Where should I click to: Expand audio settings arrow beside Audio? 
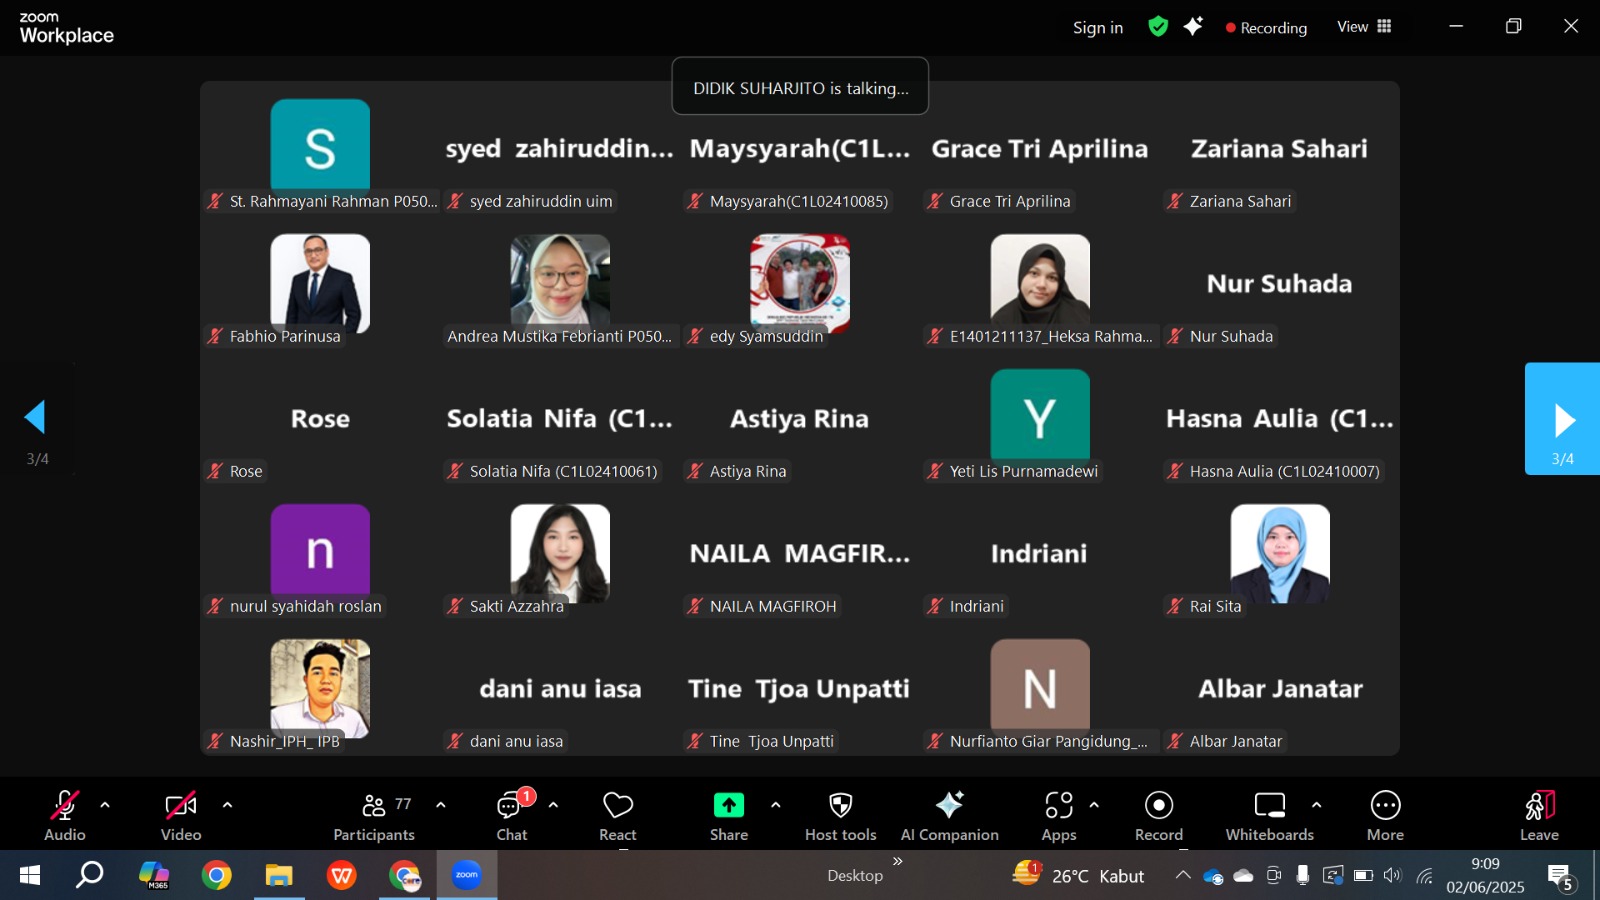click(x=105, y=805)
